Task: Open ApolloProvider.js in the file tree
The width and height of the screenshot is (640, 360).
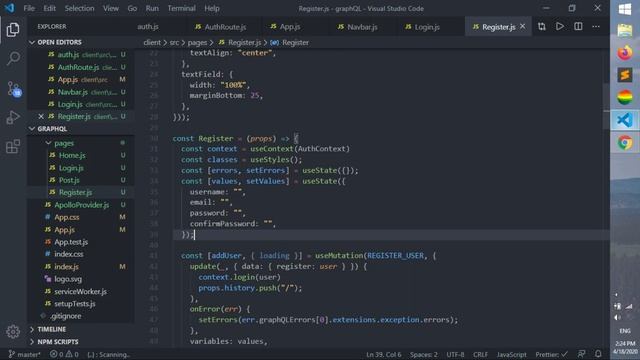Action: (x=82, y=205)
